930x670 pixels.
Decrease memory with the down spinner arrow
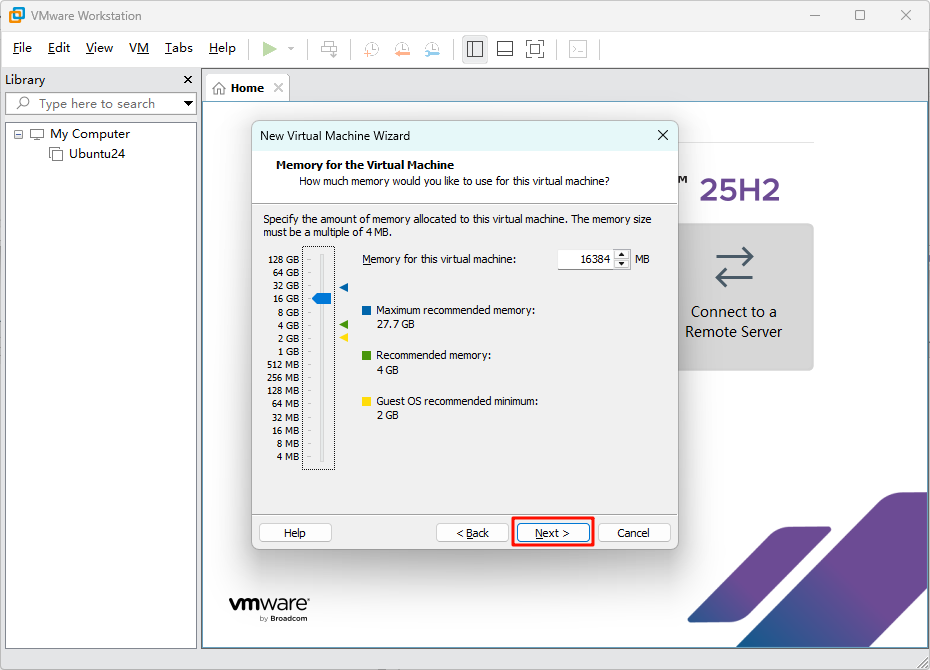tap(622, 264)
